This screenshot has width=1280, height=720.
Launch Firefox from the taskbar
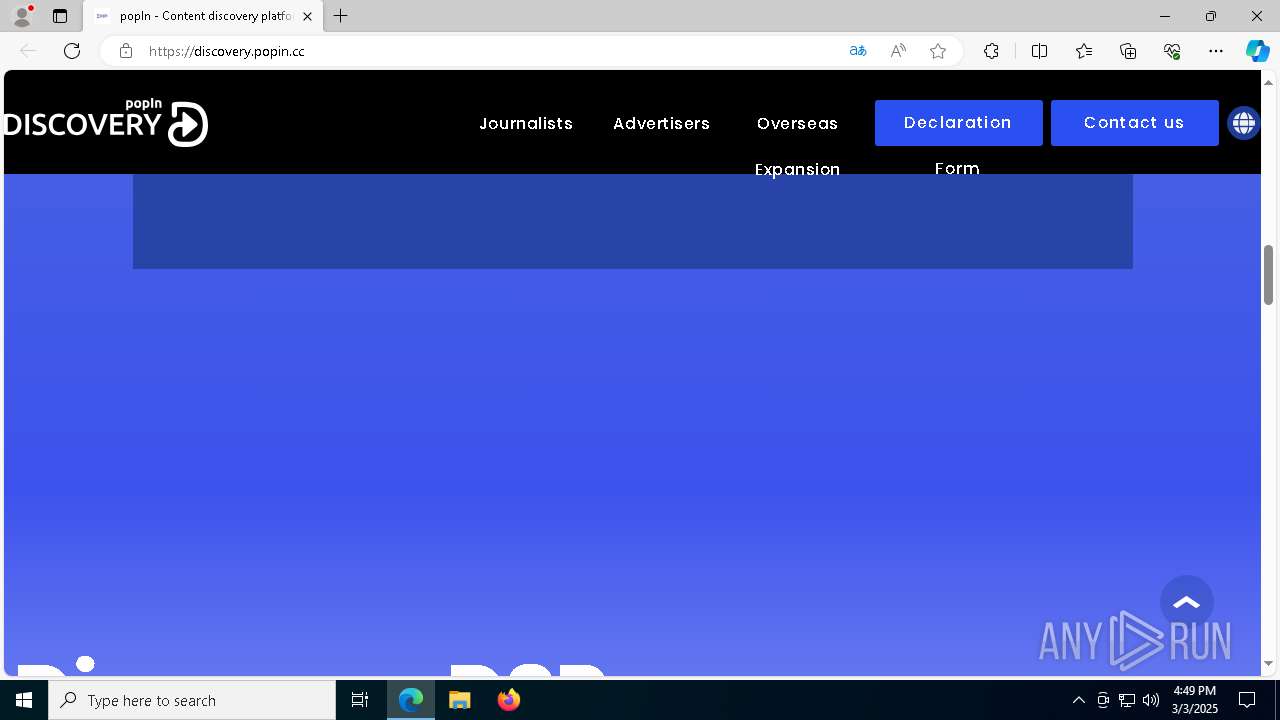(508, 700)
